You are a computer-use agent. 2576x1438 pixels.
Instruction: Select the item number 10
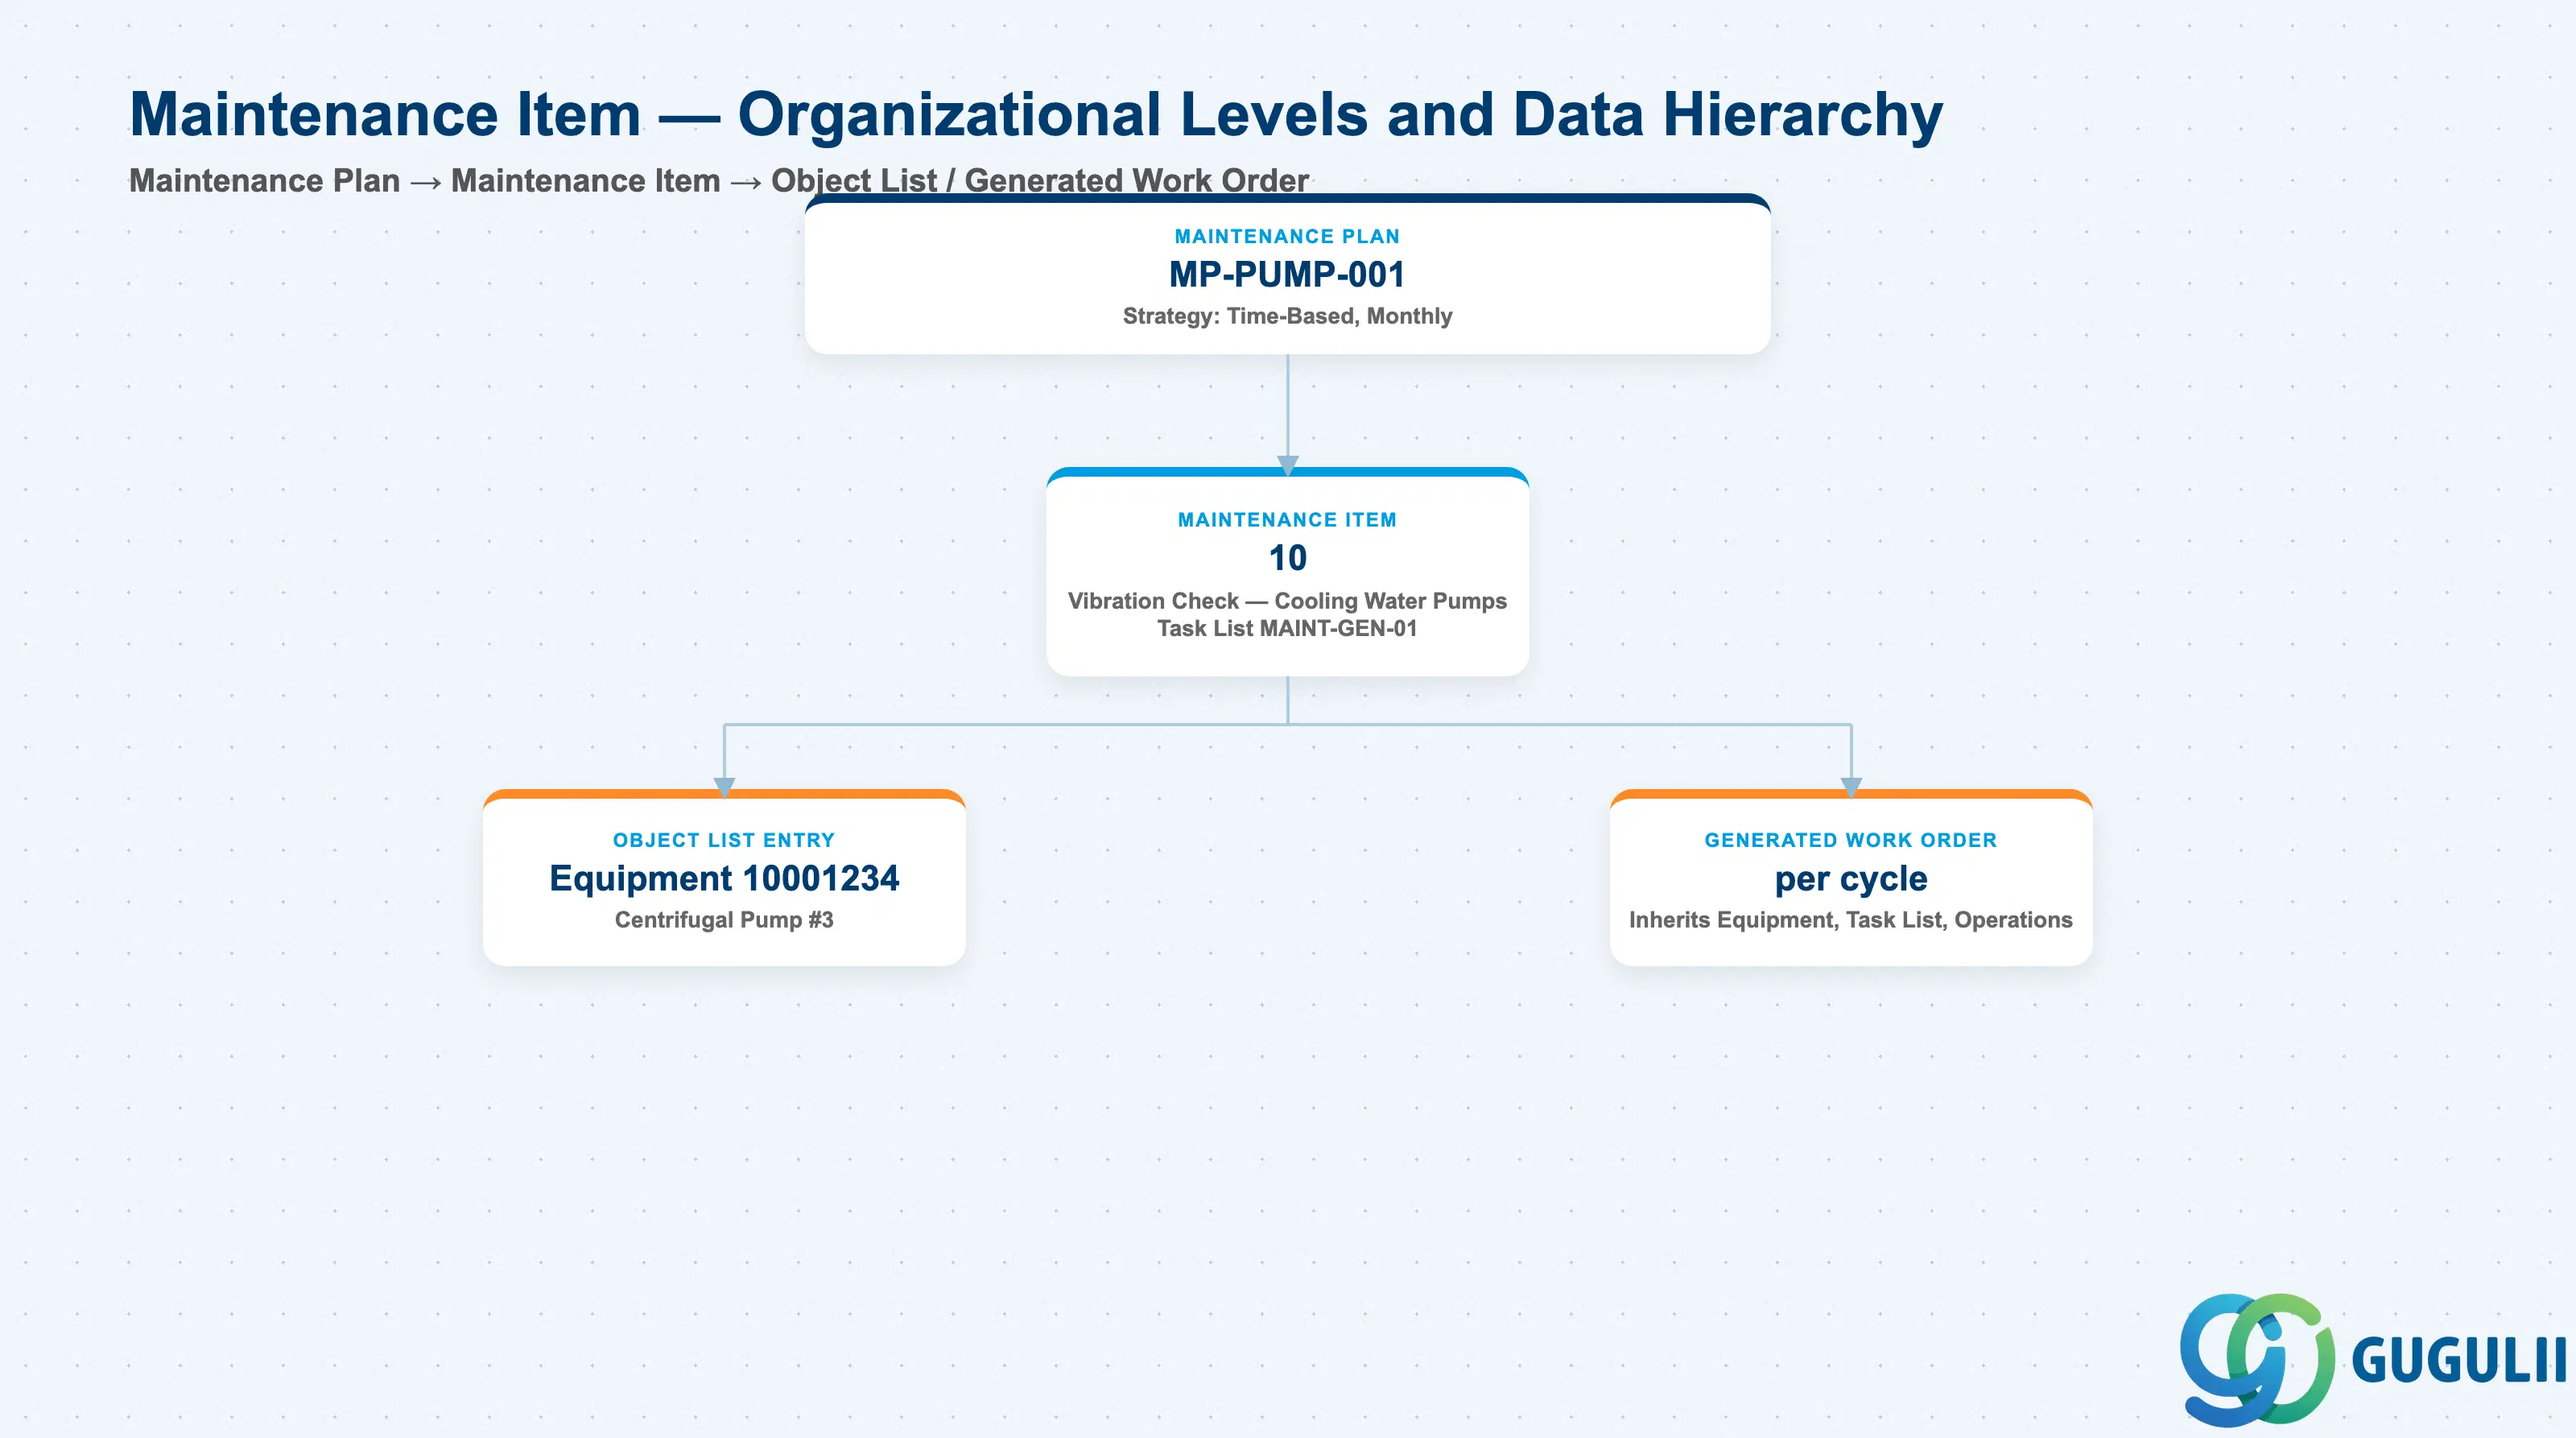(x=1287, y=558)
